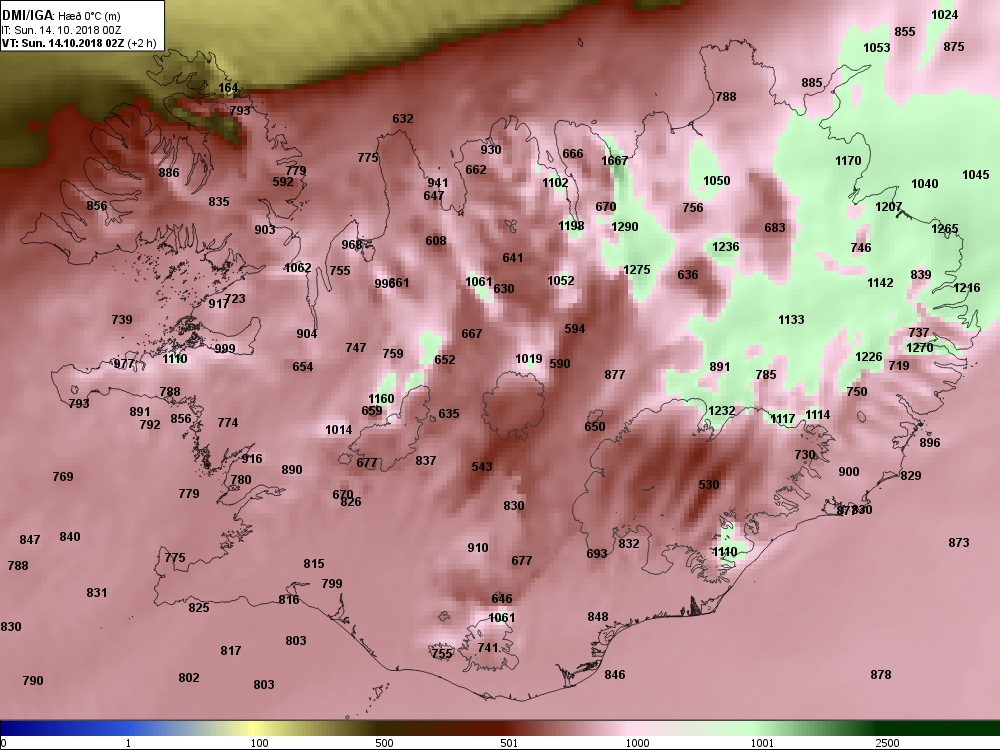The width and height of the screenshot is (1000, 750).
Task: Click the 941 value on the map
Action: [x=438, y=183]
